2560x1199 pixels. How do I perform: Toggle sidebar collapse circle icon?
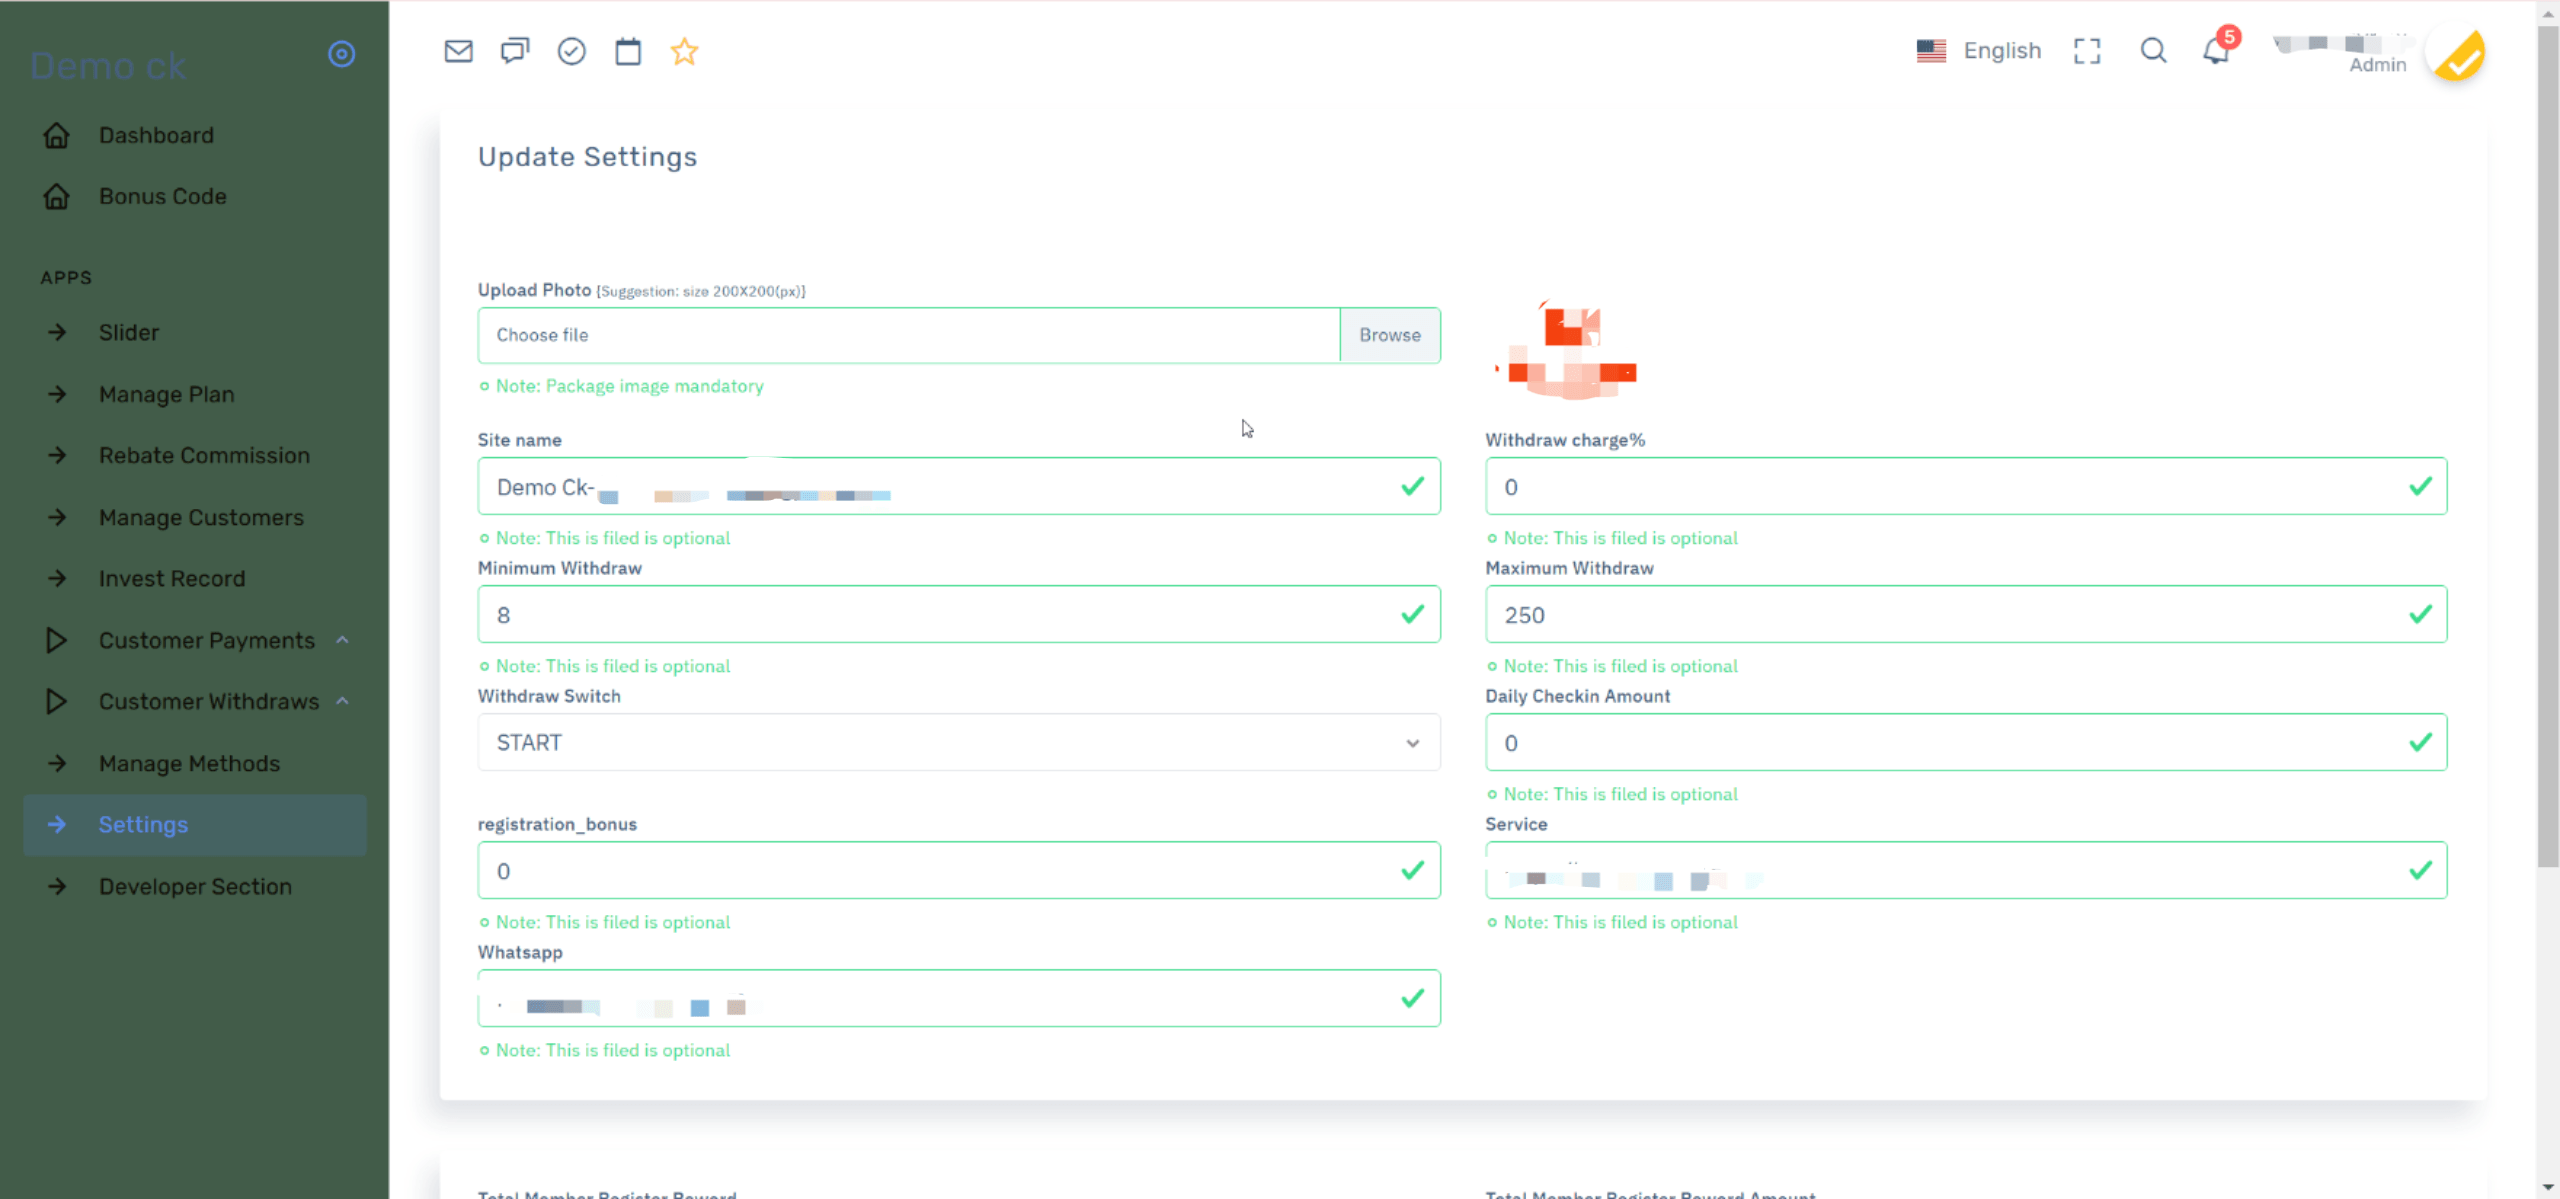point(342,54)
